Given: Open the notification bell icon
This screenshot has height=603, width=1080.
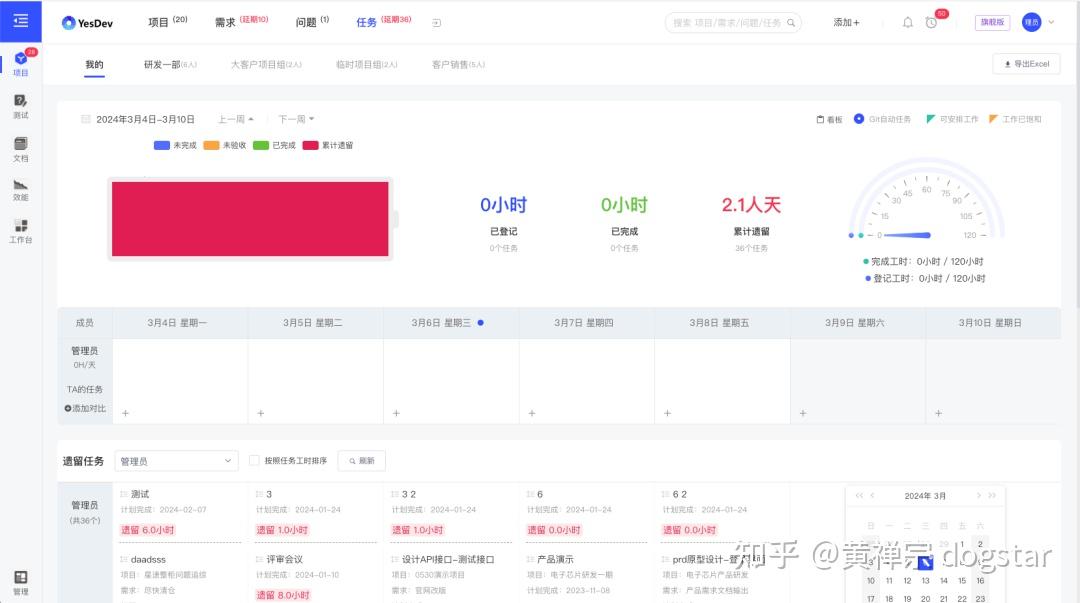Looking at the screenshot, I should click(x=906, y=22).
